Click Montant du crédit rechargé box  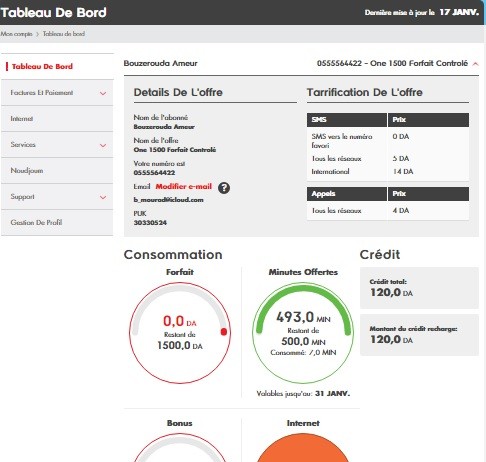point(419,335)
